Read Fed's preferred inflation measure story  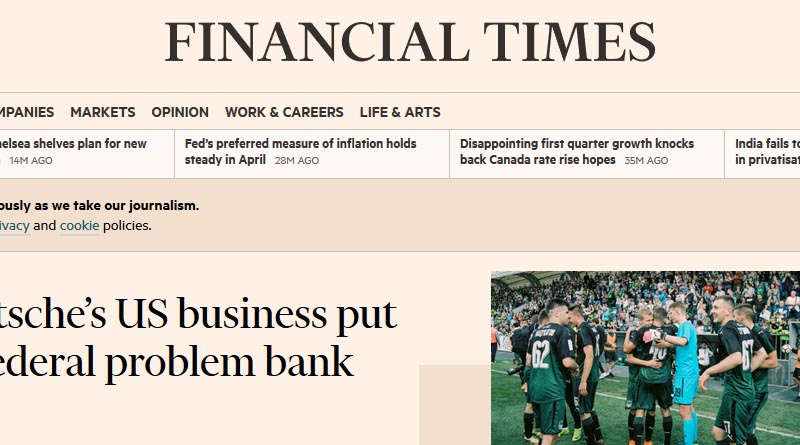tap(301, 152)
